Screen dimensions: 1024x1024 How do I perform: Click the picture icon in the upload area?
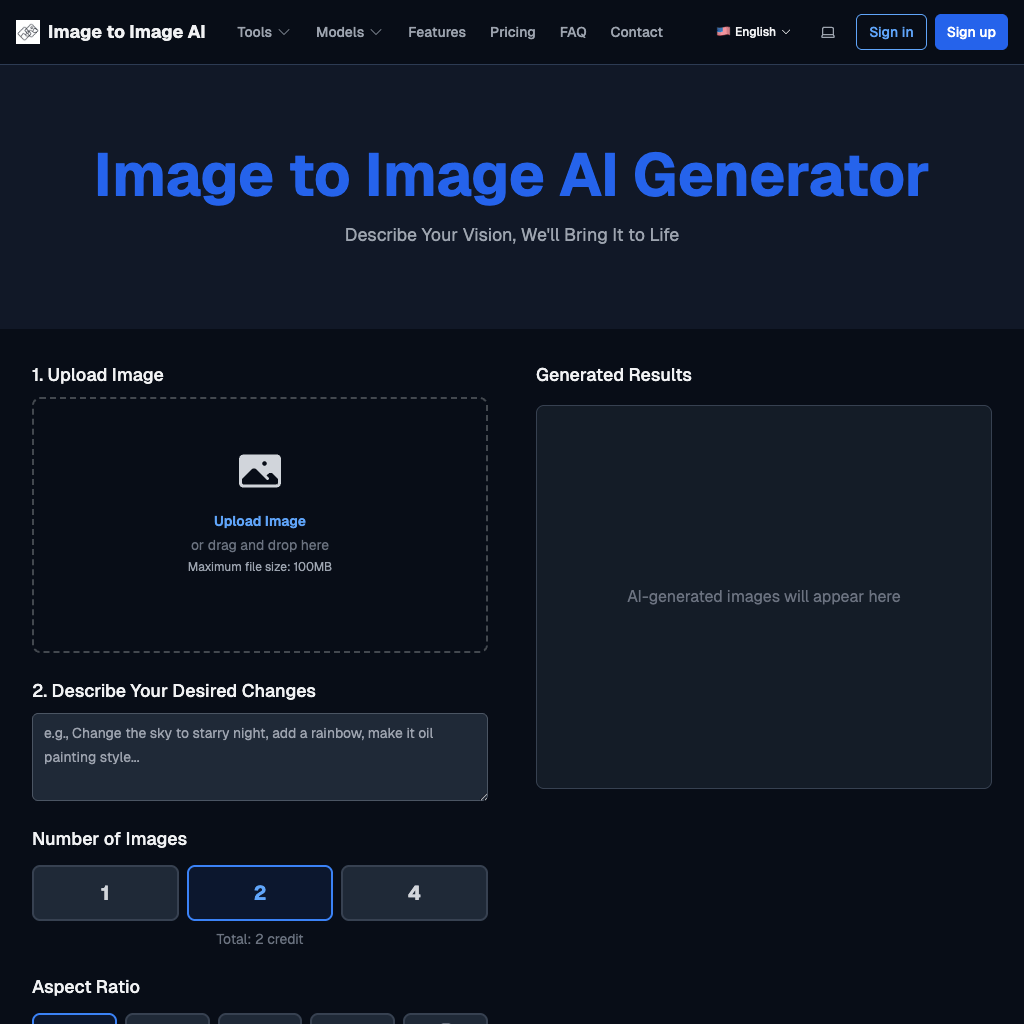click(x=259, y=470)
